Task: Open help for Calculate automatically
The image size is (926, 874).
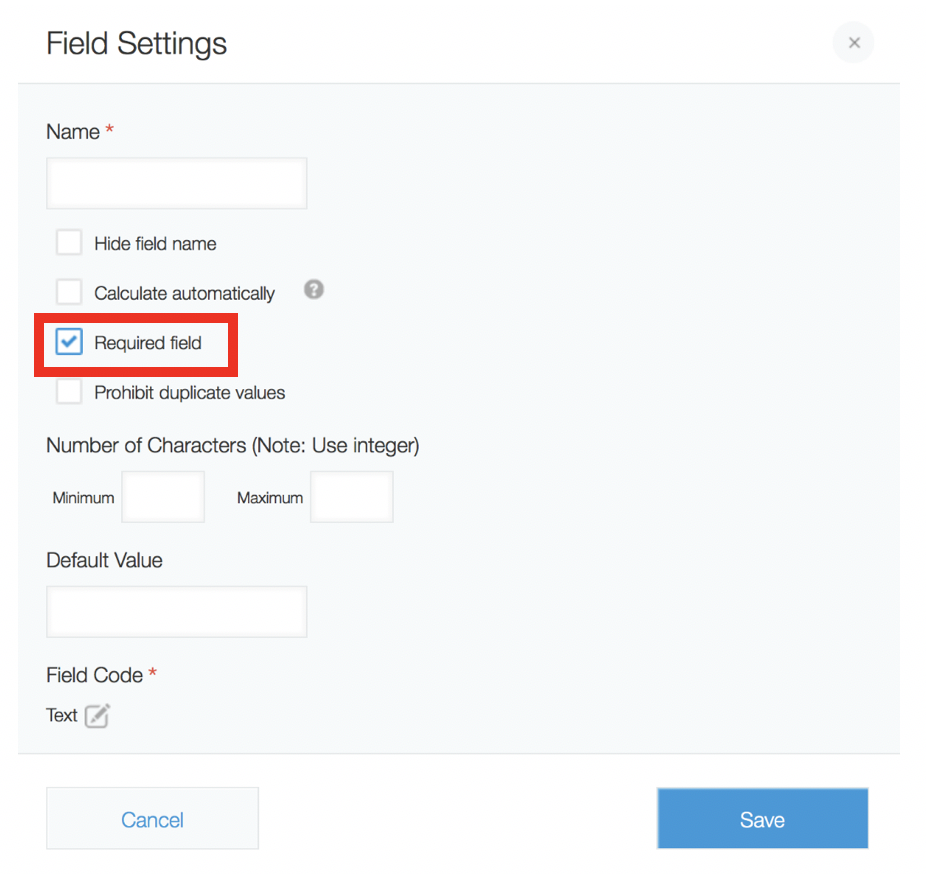Action: click(314, 290)
